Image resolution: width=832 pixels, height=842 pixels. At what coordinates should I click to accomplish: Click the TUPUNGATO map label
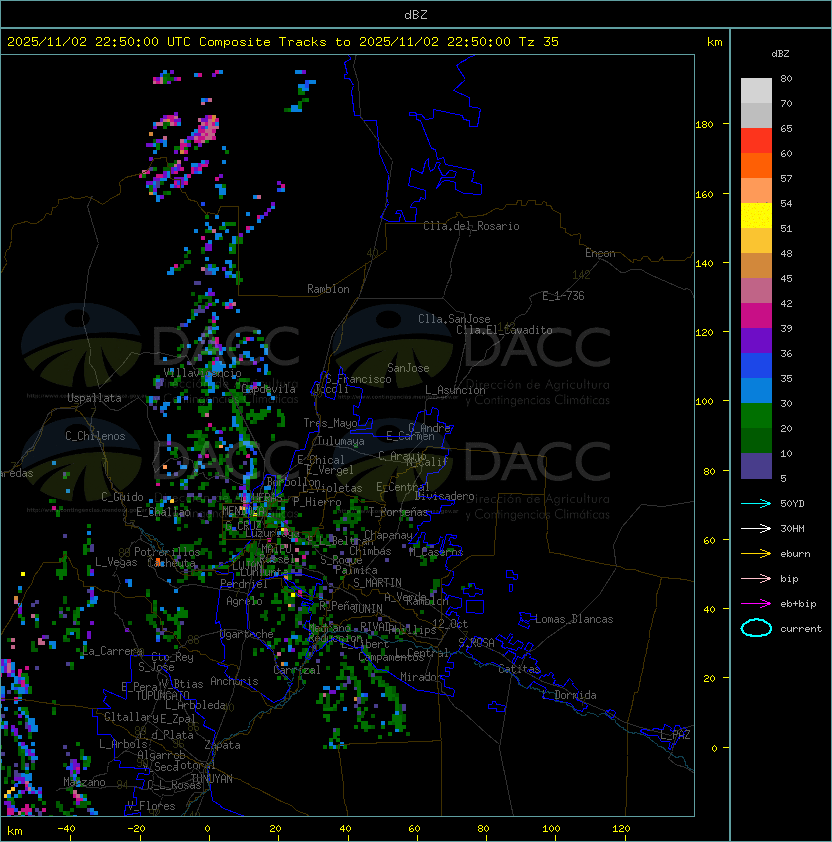[162, 696]
